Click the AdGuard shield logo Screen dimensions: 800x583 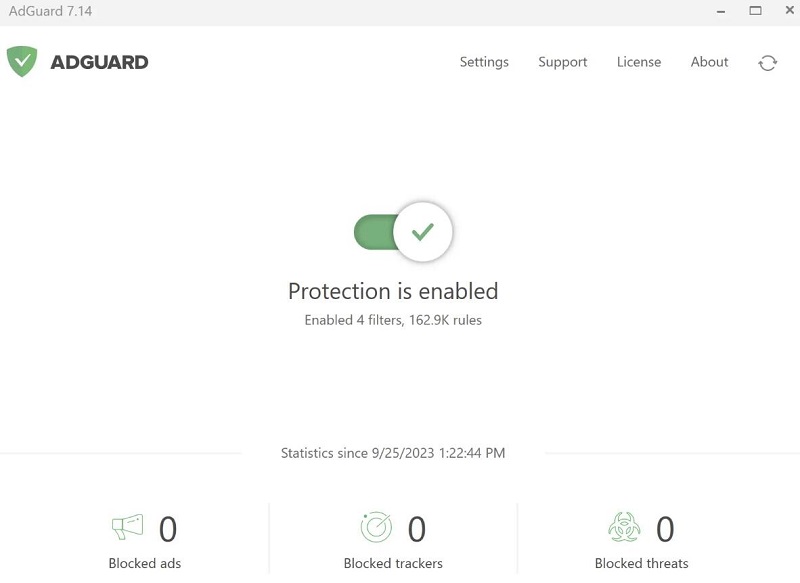tap(22, 61)
